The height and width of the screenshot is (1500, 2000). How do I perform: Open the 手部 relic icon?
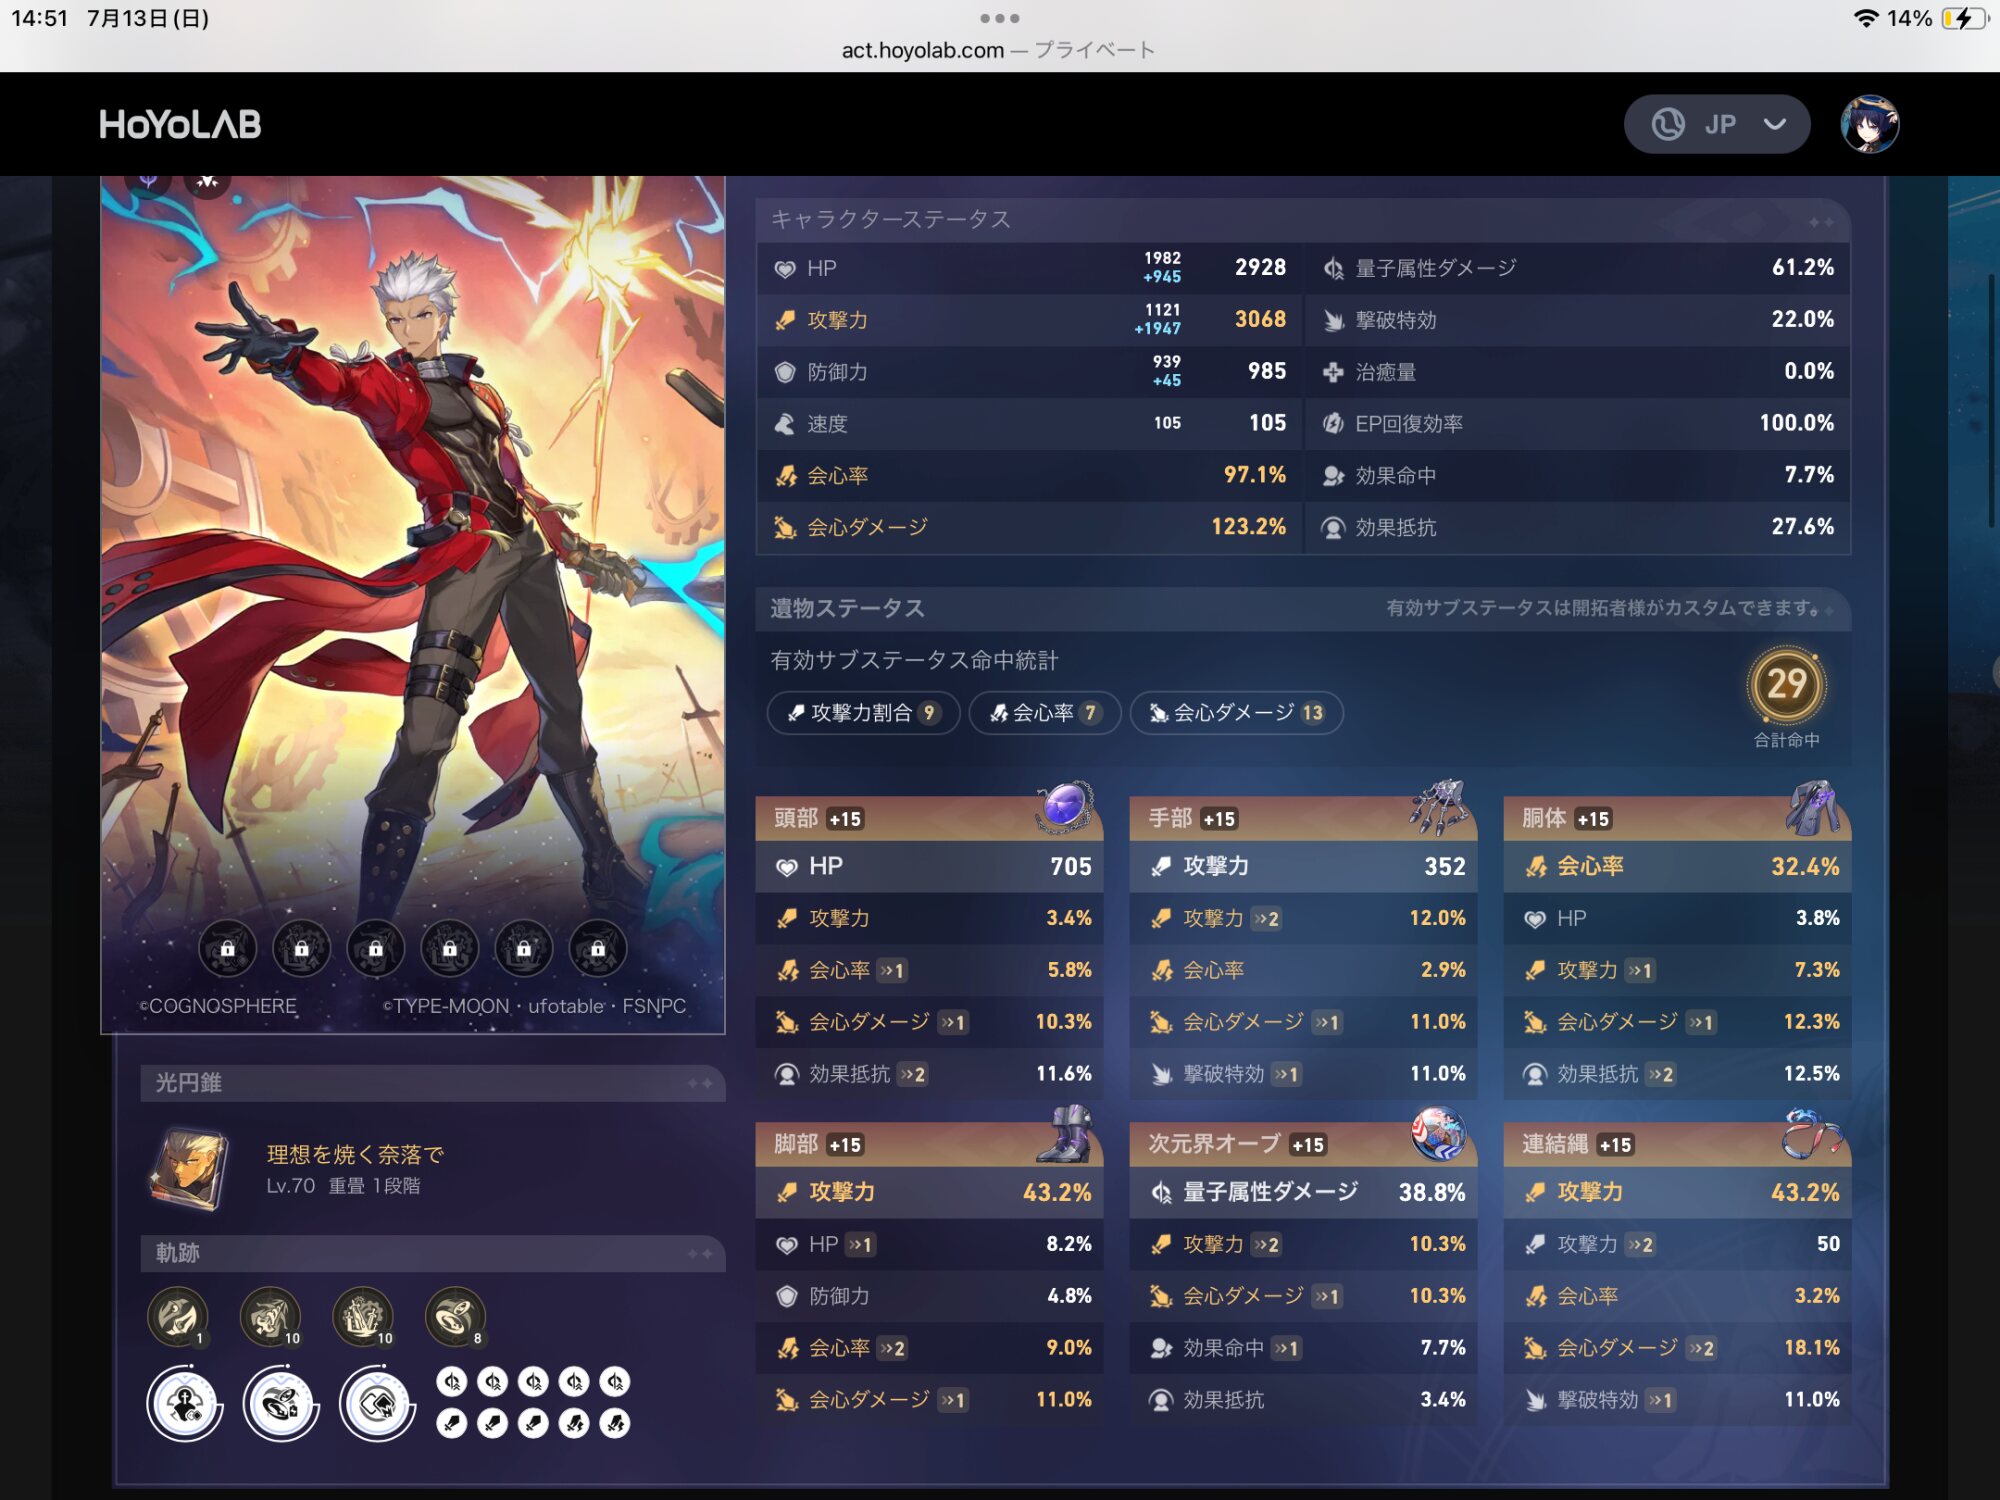[1438, 806]
